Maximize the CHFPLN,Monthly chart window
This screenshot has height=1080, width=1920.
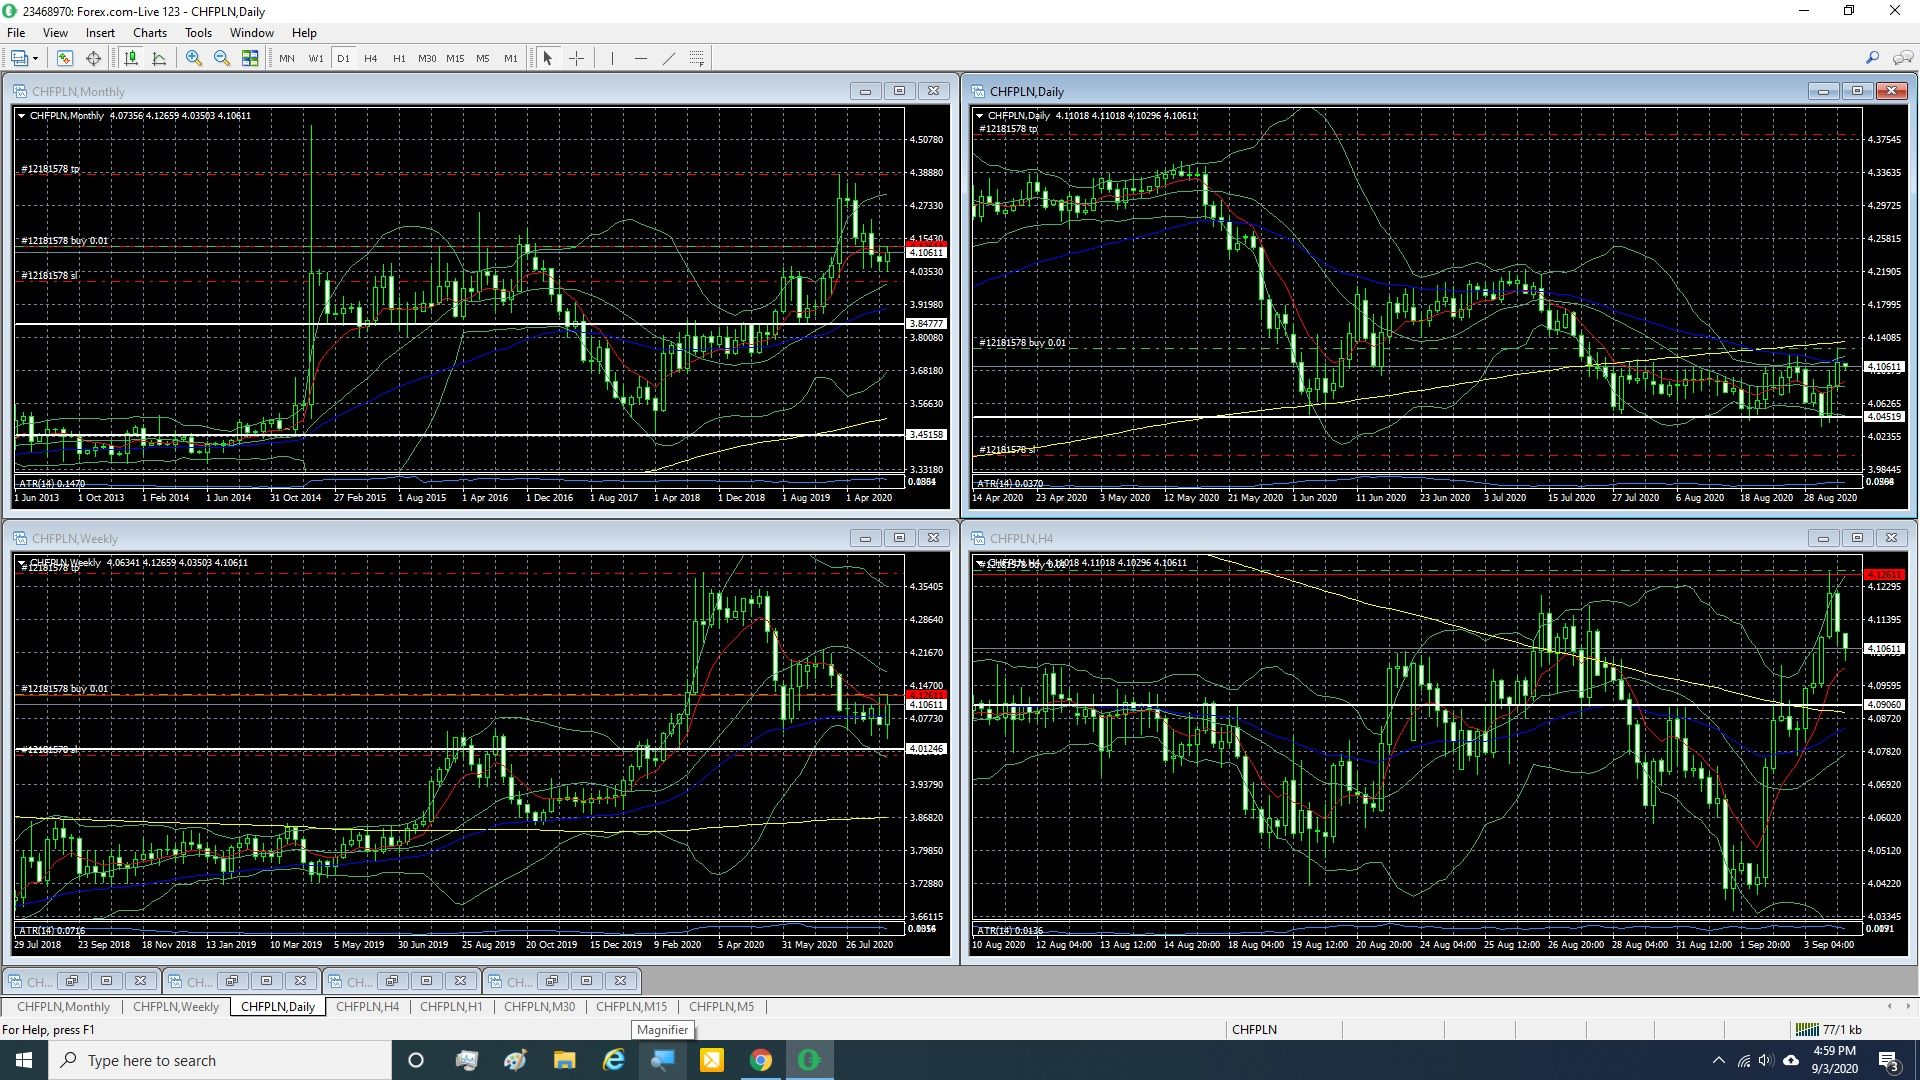tap(899, 91)
